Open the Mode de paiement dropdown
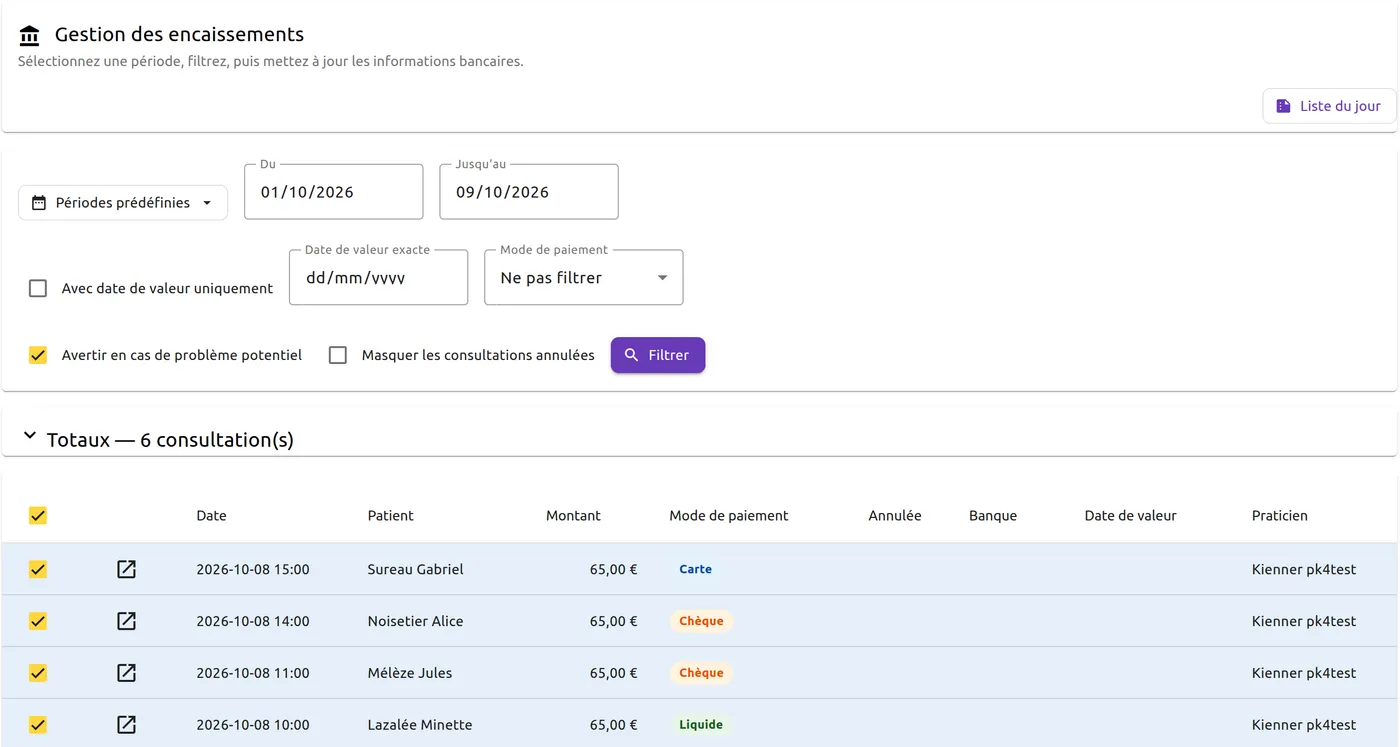Screen dimensions: 1400x747 (x=584, y=278)
